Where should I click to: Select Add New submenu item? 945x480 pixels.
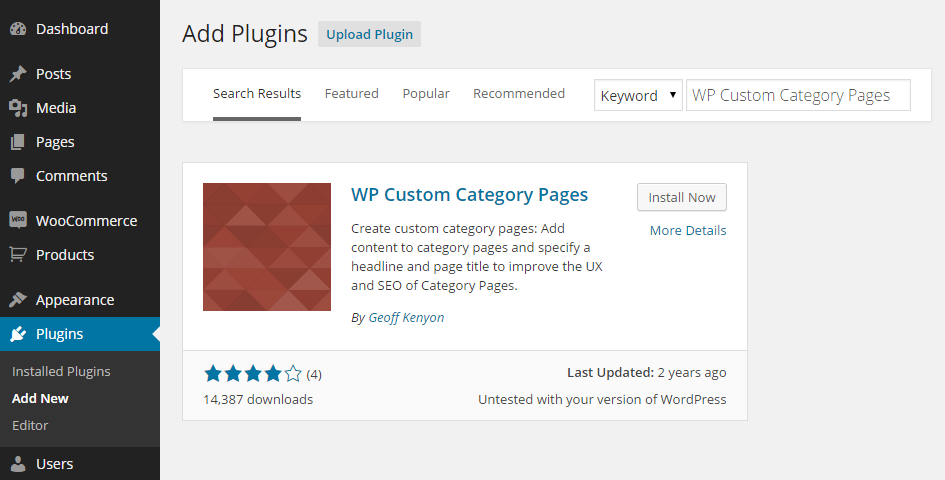[x=40, y=399]
